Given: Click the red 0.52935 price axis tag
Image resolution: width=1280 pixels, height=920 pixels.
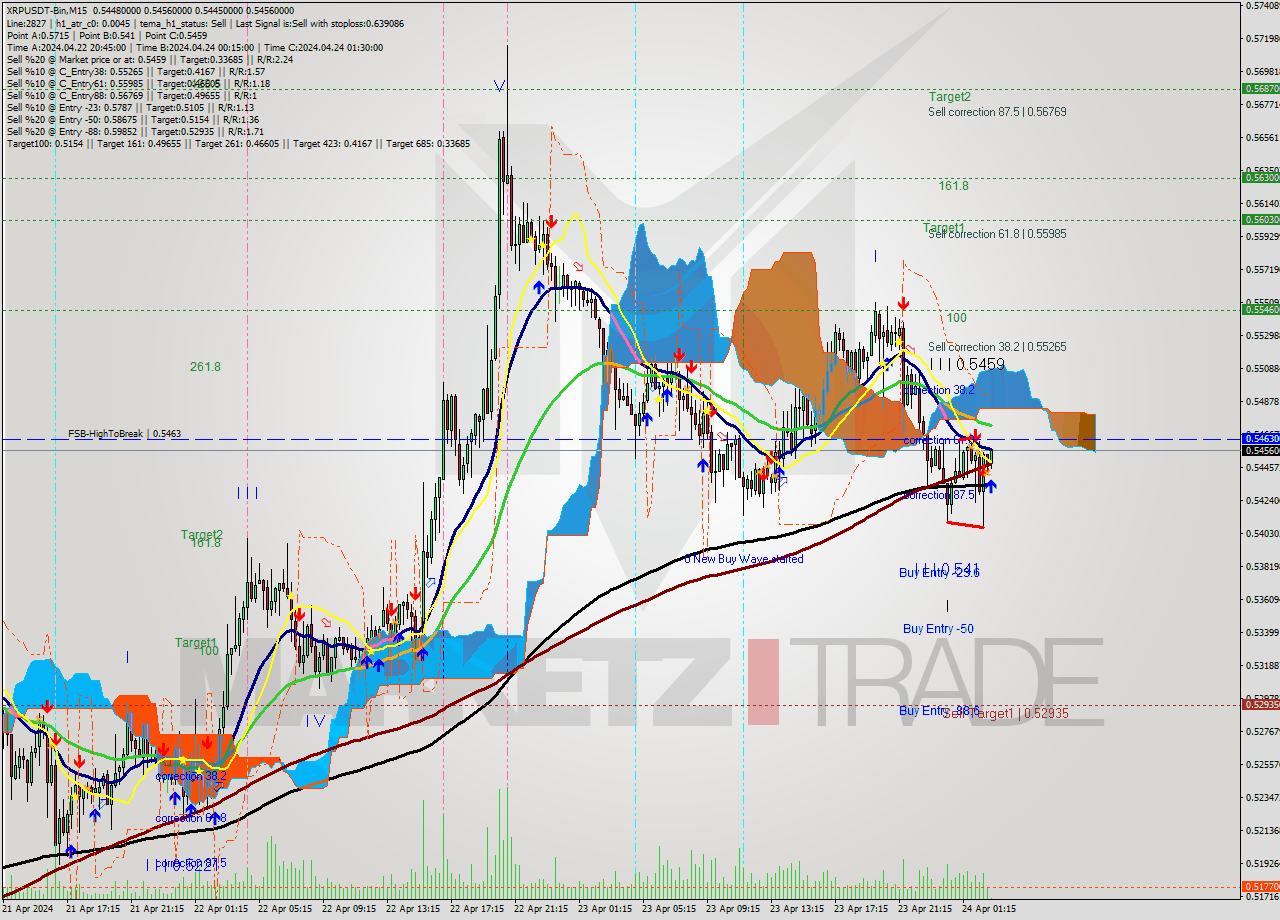Looking at the screenshot, I should point(1260,704).
